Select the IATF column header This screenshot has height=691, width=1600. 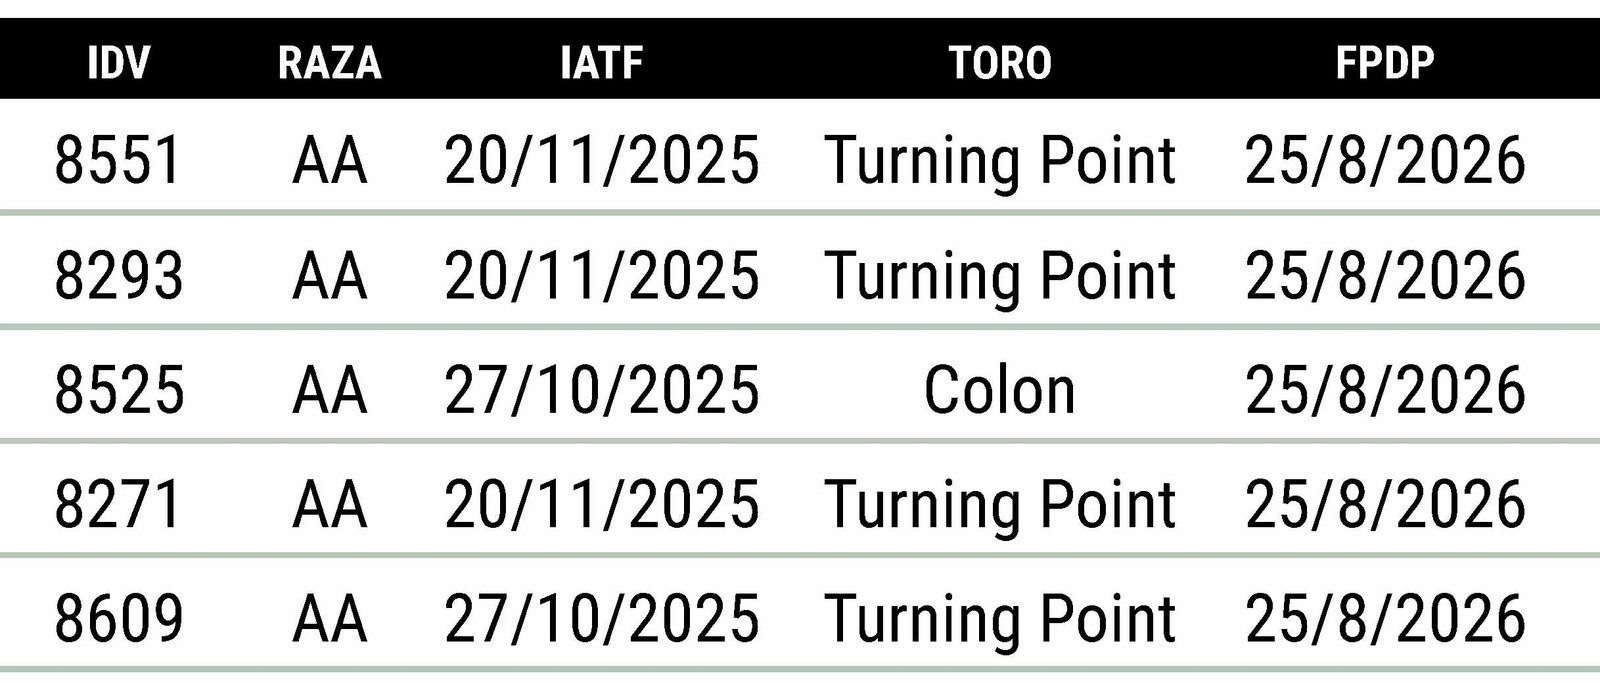[x=601, y=63]
